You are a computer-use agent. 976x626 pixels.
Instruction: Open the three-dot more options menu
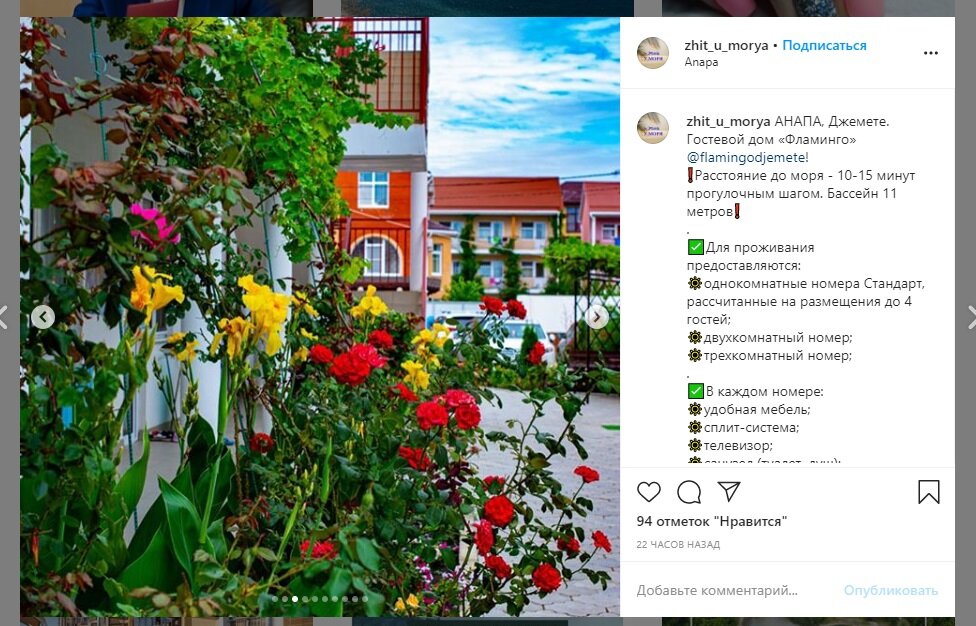tap(931, 53)
